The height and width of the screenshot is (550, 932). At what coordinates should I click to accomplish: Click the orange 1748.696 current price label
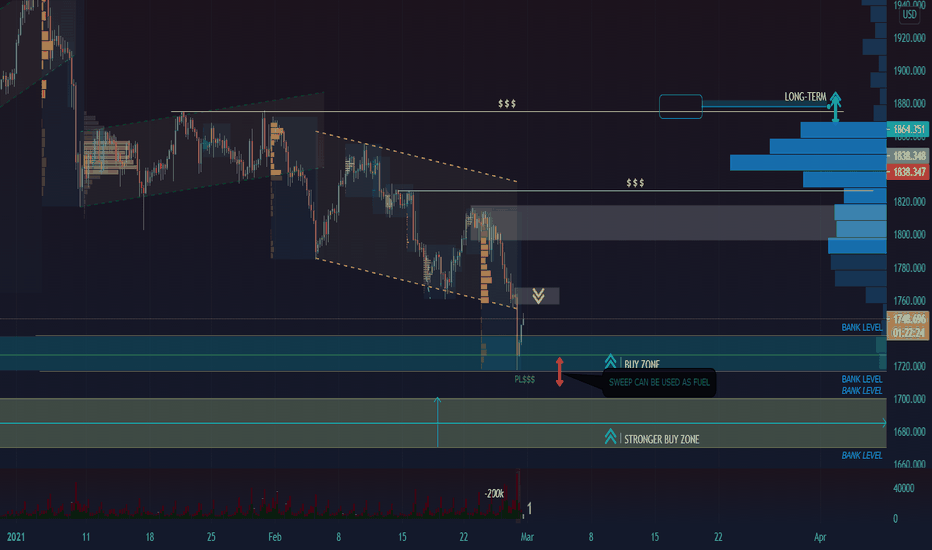(x=908, y=319)
